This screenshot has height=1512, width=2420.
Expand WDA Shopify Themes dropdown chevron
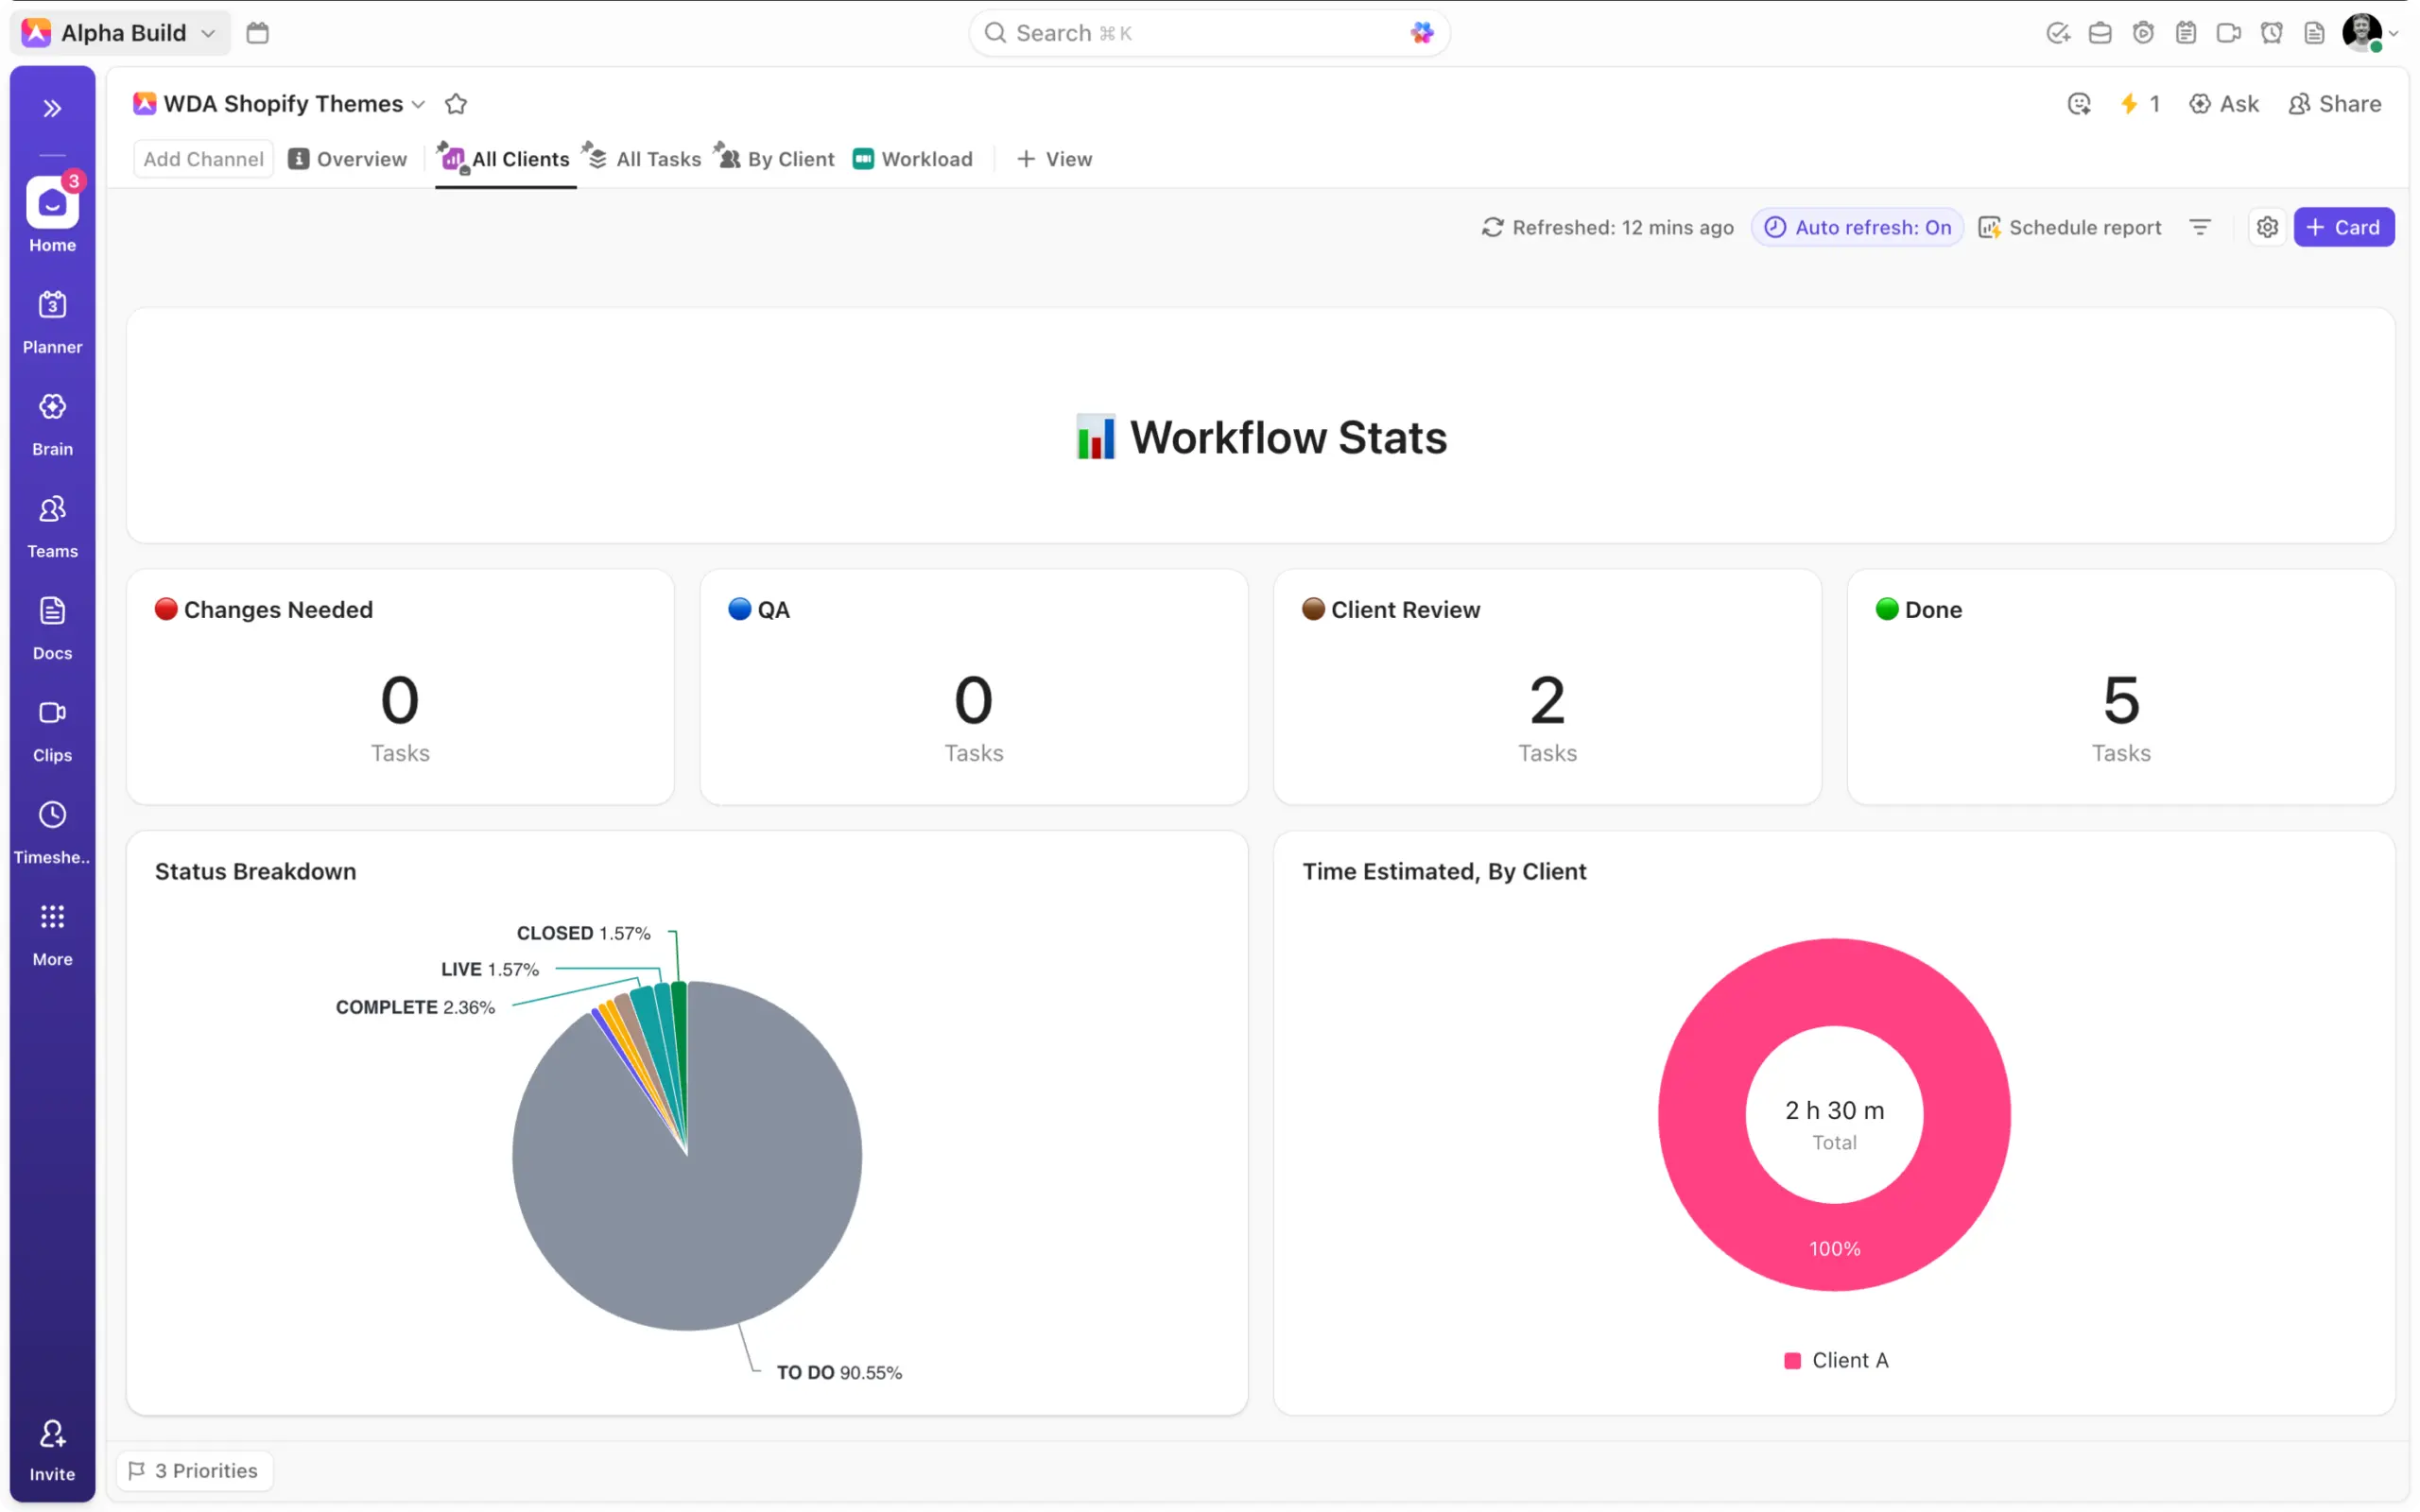pyautogui.click(x=419, y=105)
